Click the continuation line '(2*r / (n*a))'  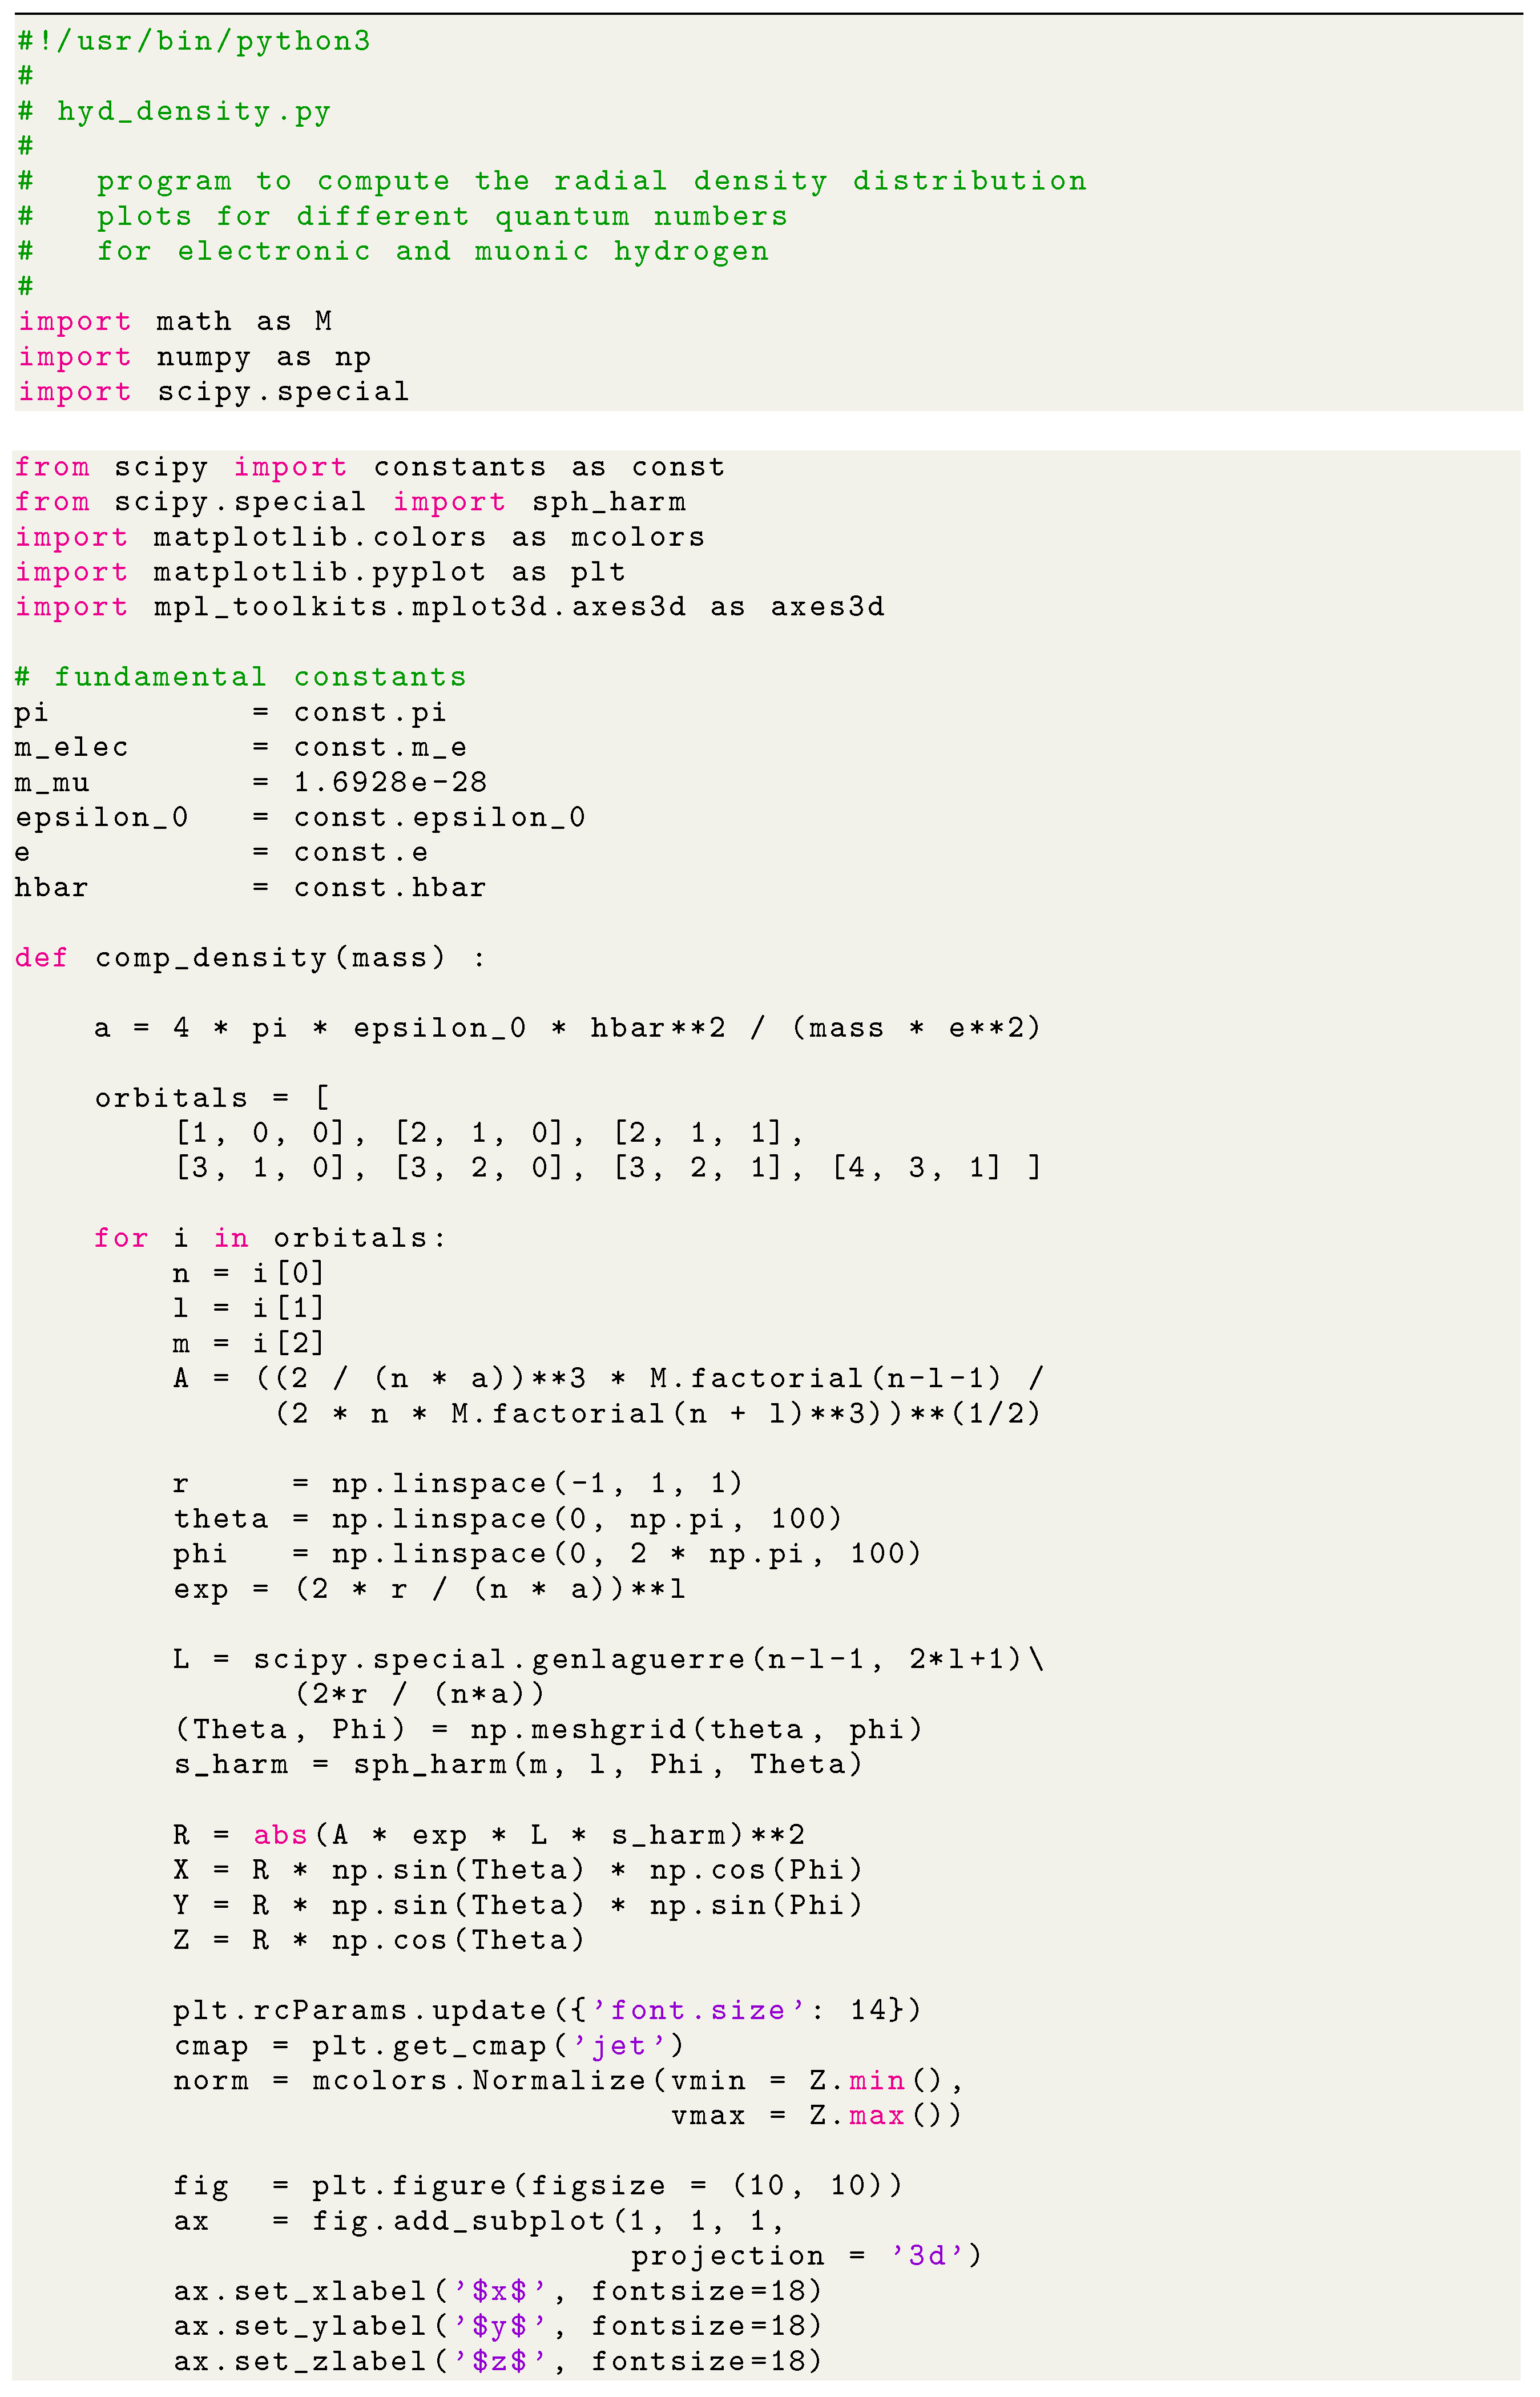point(420,1694)
